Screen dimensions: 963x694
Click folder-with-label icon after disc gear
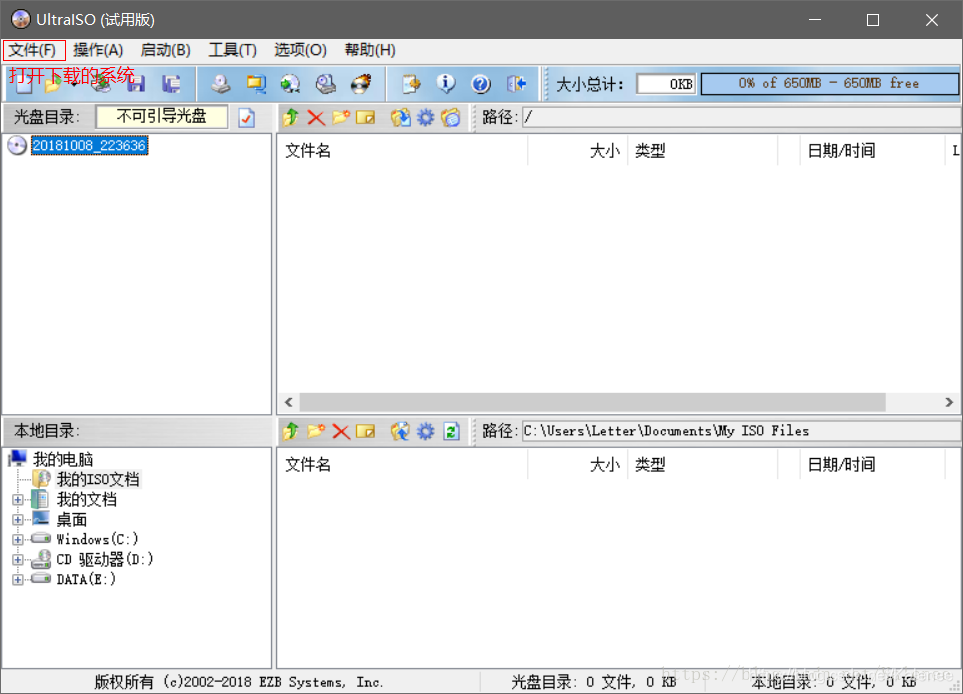point(451,117)
